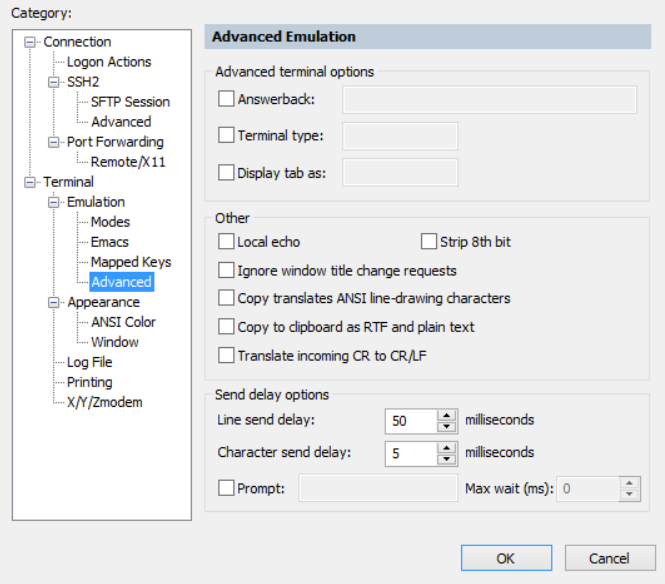The image size is (665, 584).
Task: Check Copy translates ANSI line-drawing characters
Action: [226, 298]
